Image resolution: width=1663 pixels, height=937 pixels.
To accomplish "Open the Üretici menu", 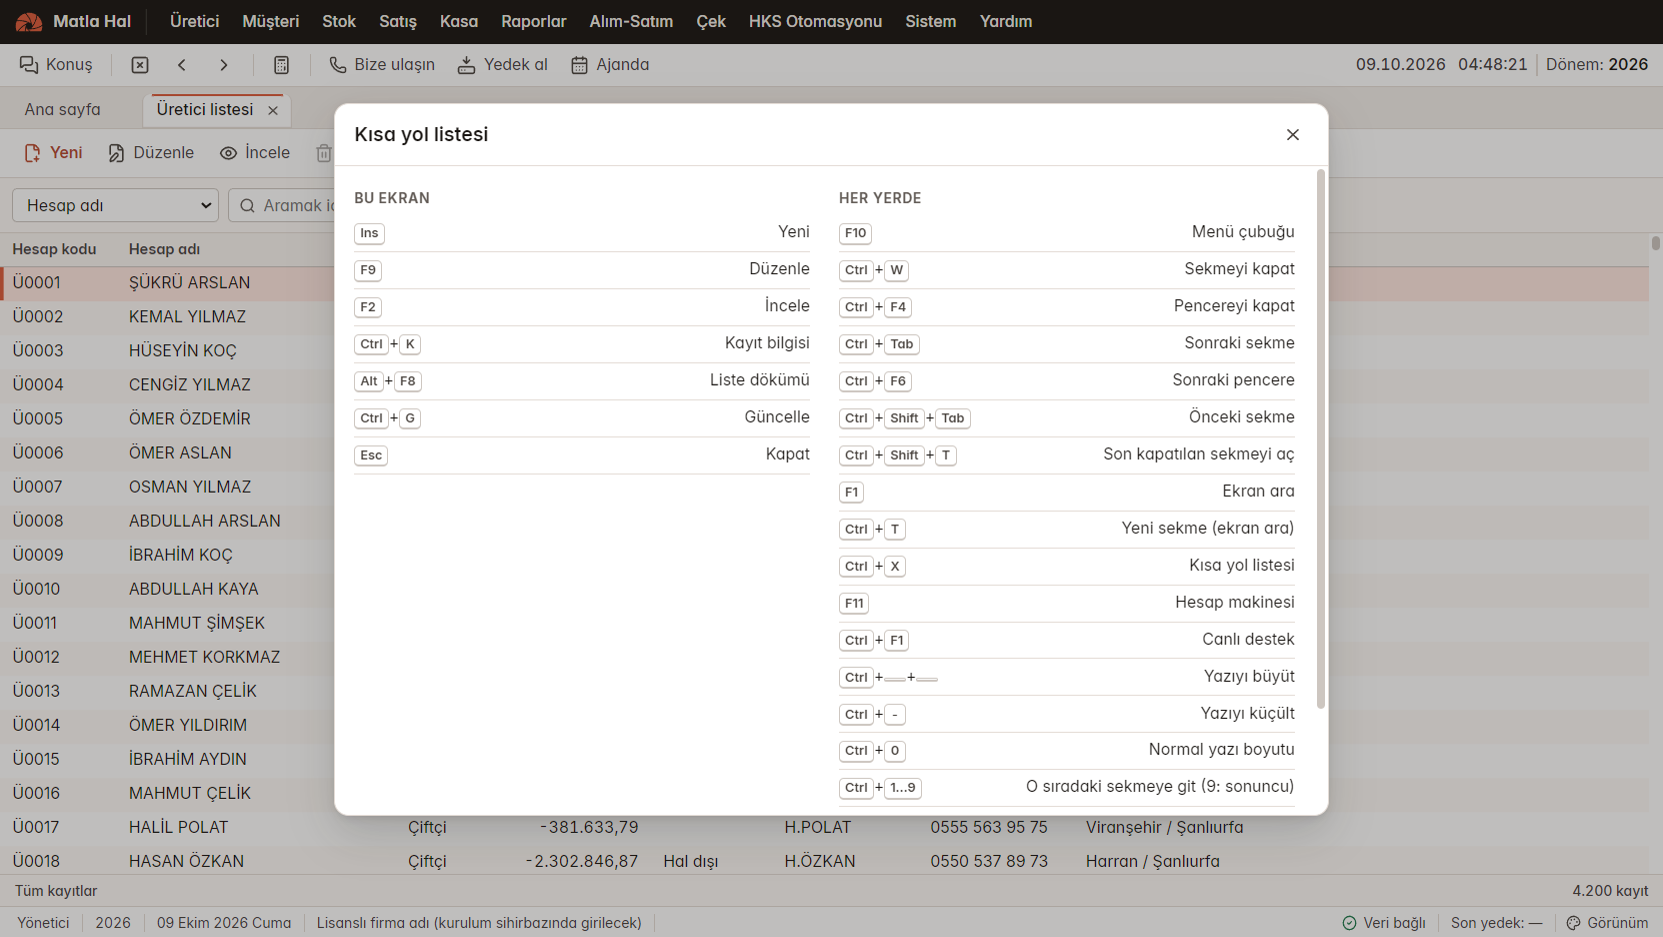I will [194, 22].
